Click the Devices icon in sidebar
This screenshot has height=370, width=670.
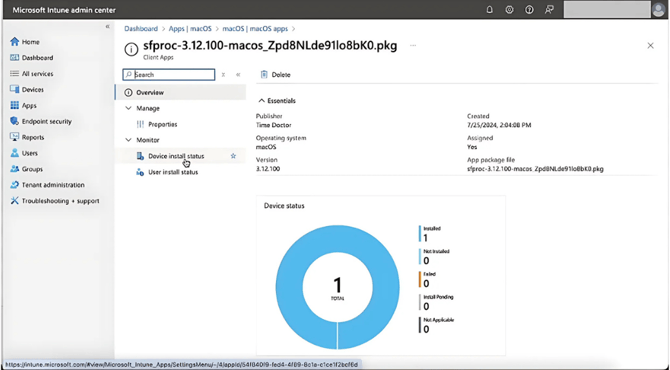click(15, 89)
